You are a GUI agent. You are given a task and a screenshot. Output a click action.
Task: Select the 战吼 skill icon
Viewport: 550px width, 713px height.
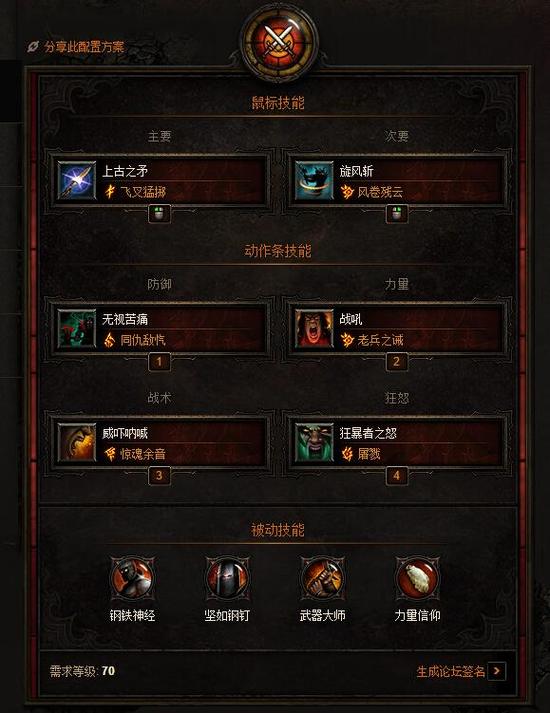pyautogui.click(x=314, y=328)
